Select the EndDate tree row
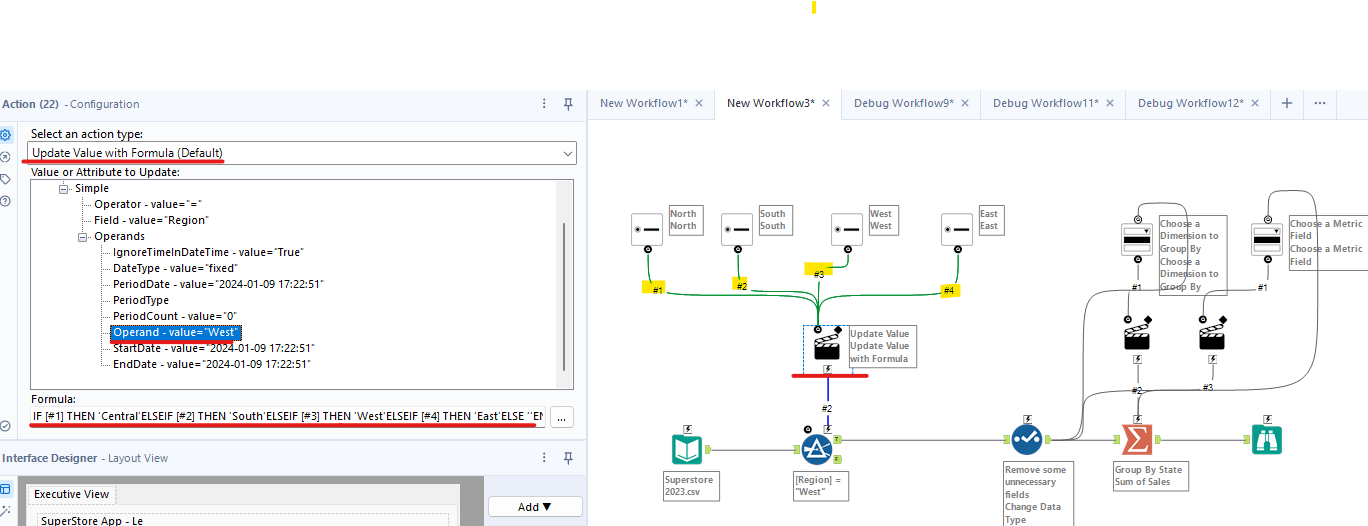1368x526 pixels. coord(211,364)
